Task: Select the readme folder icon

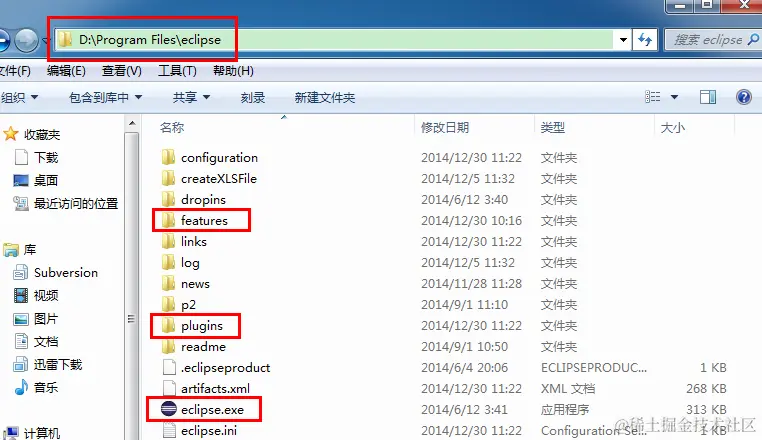Action: coord(168,346)
